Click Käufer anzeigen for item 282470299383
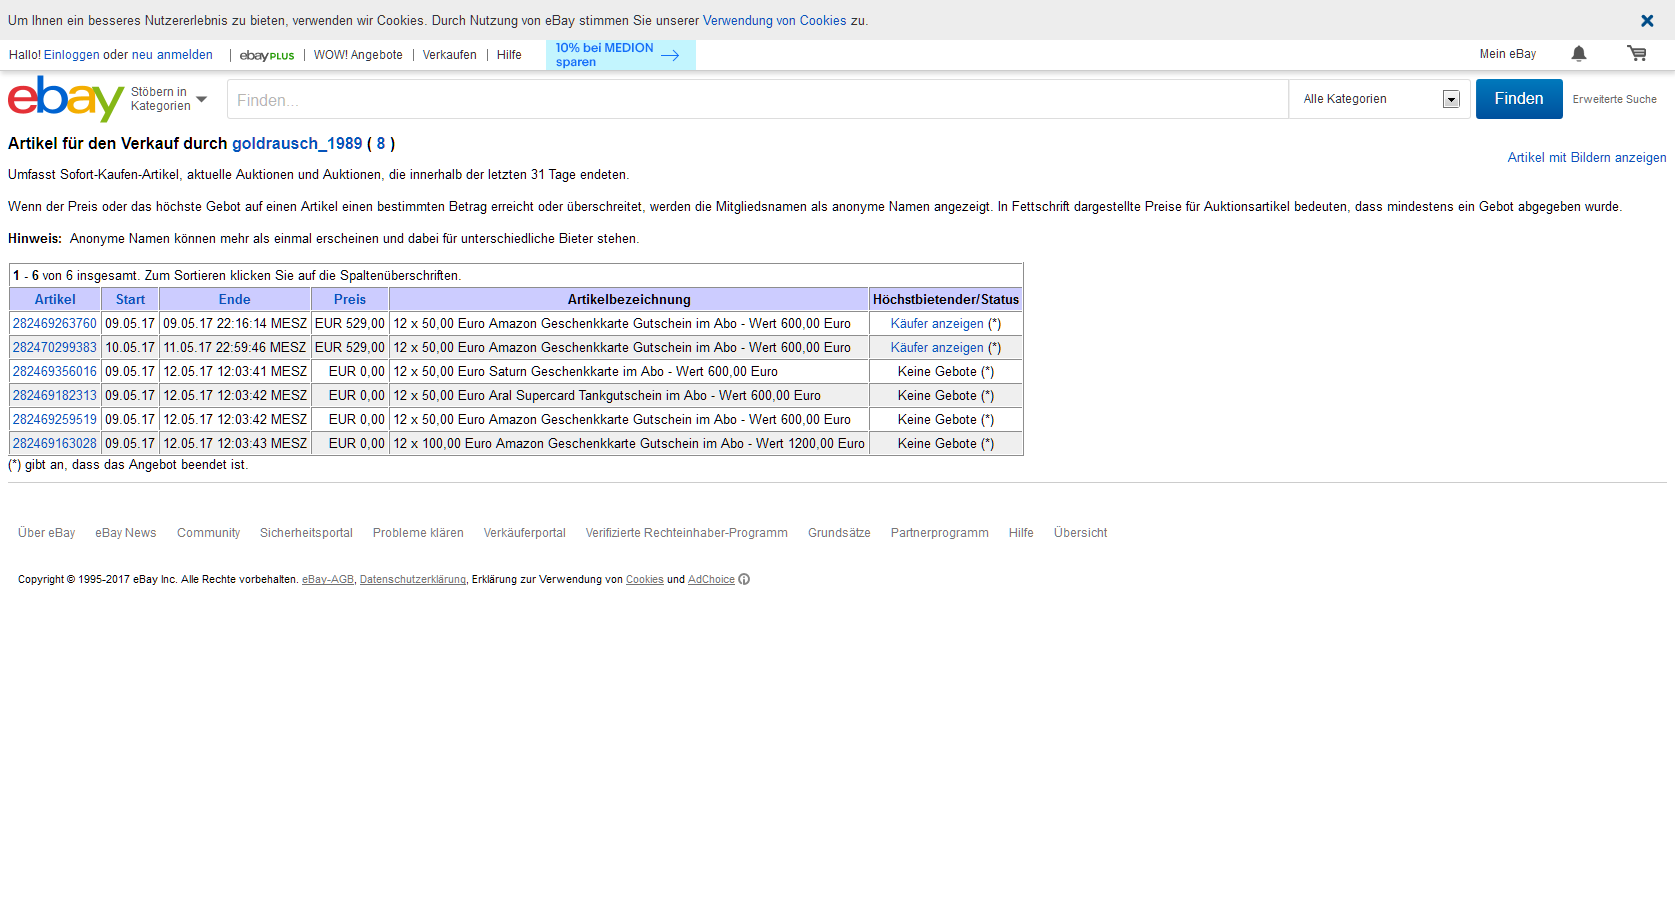This screenshot has height=908, width=1675. coord(937,348)
